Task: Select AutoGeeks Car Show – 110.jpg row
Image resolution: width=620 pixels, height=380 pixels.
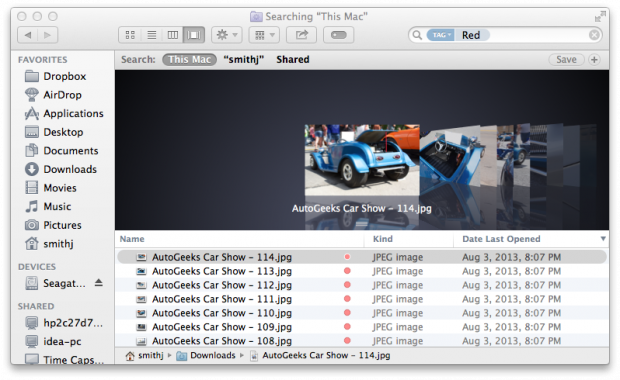Action: [362, 313]
